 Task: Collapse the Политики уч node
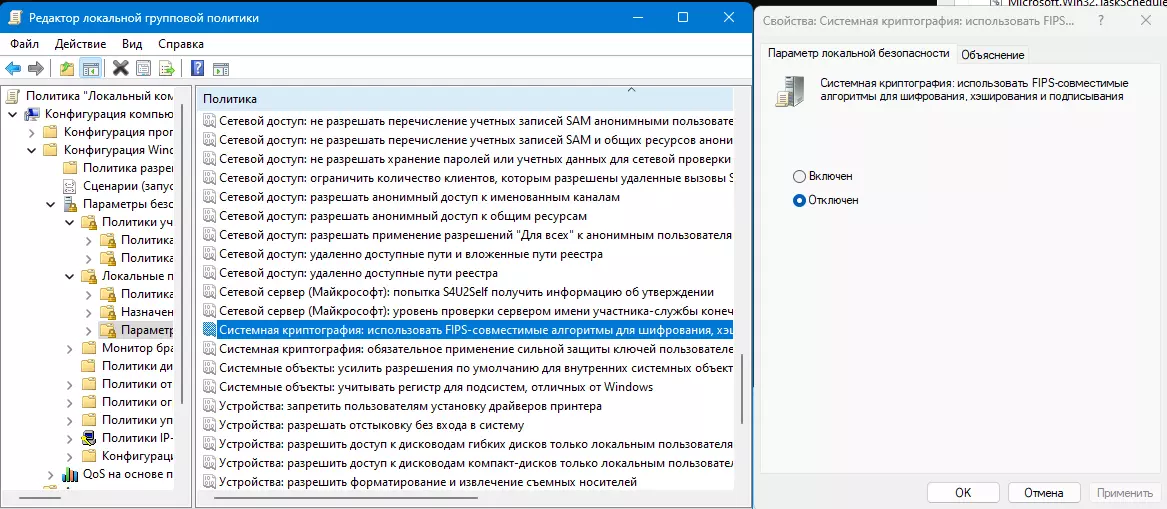pos(69,222)
